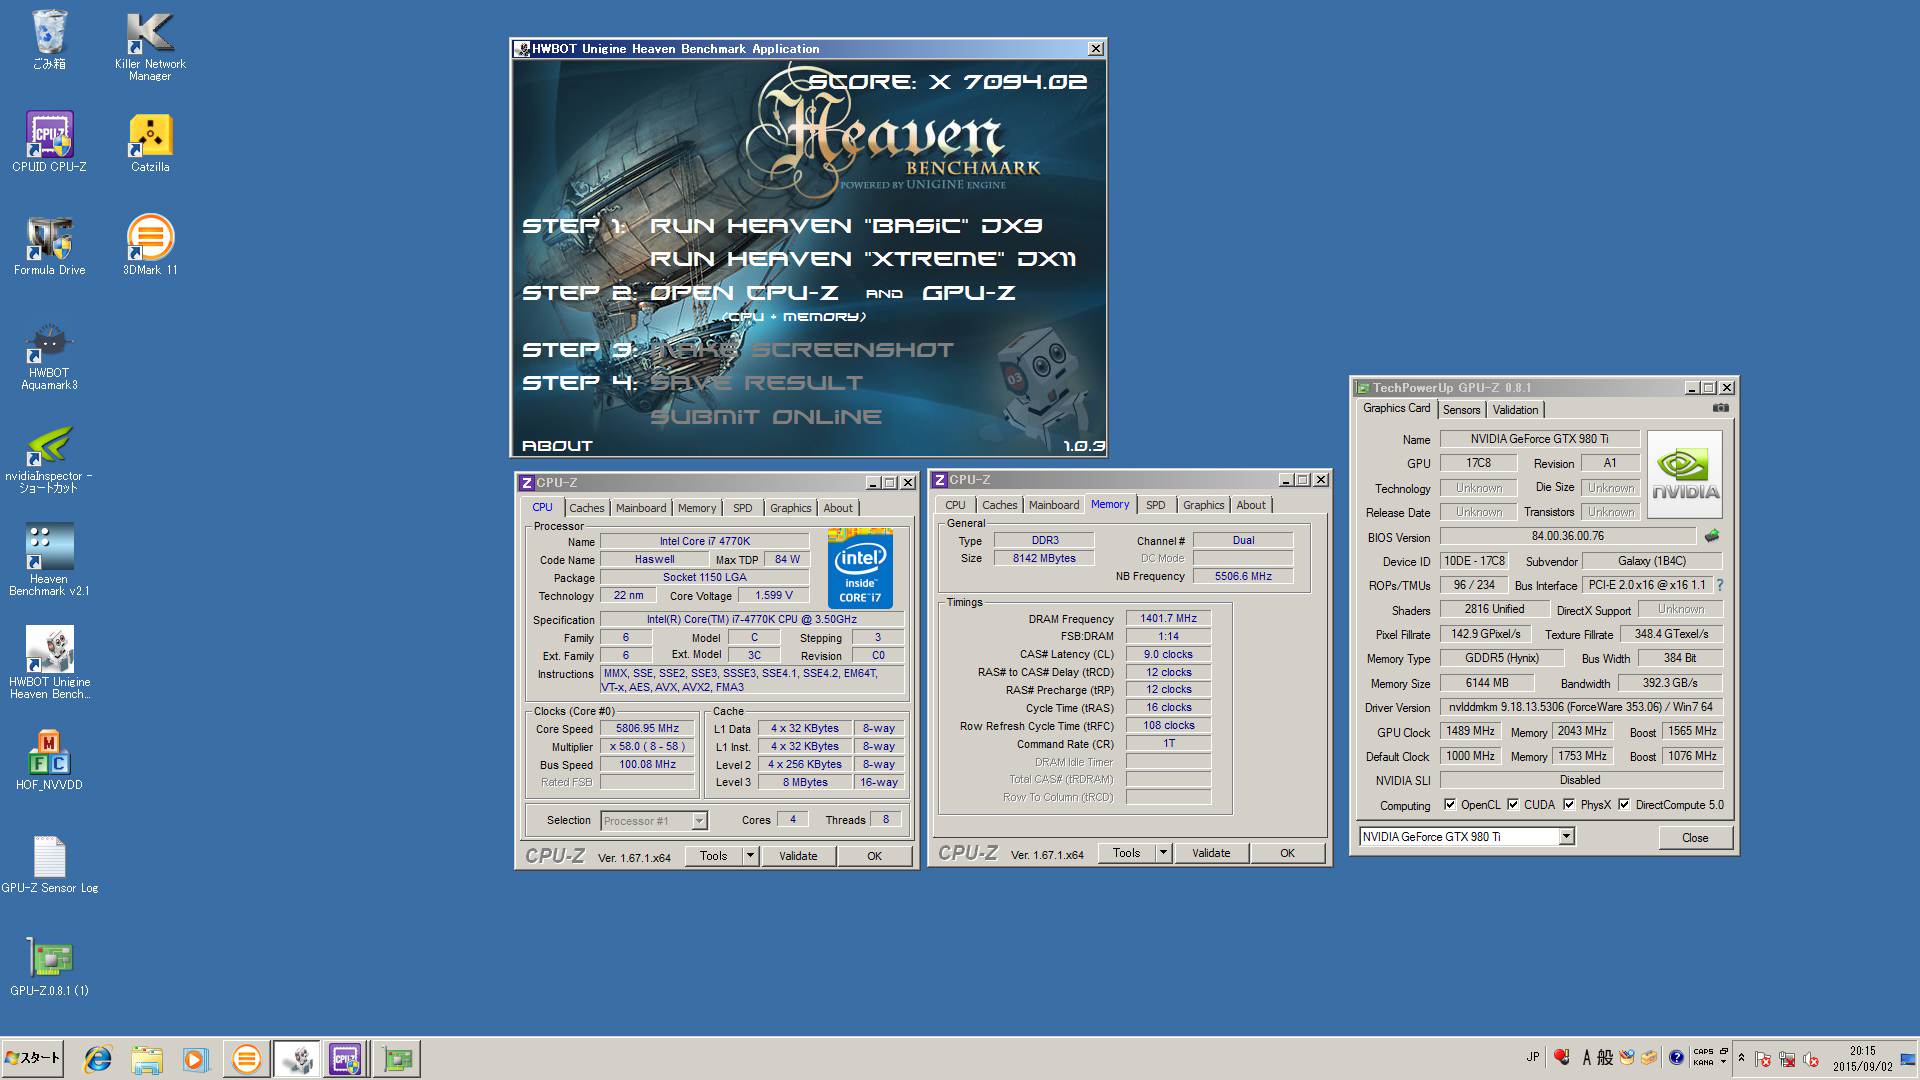Screen dimensions: 1920x1080
Task: Open Sensors tab in GPU-Z
Action: (1461, 410)
